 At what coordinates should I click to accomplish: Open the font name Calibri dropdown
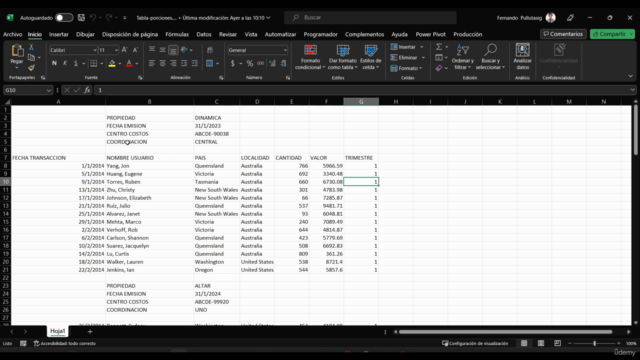coord(95,50)
